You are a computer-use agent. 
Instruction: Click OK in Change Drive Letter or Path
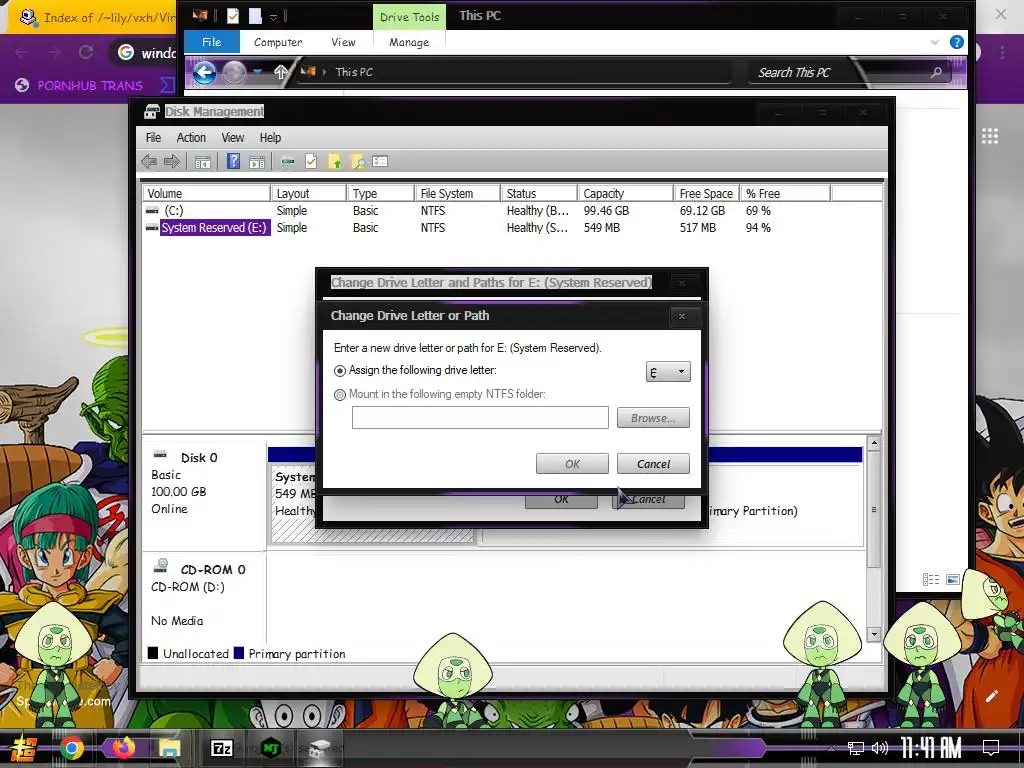[x=572, y=464]
